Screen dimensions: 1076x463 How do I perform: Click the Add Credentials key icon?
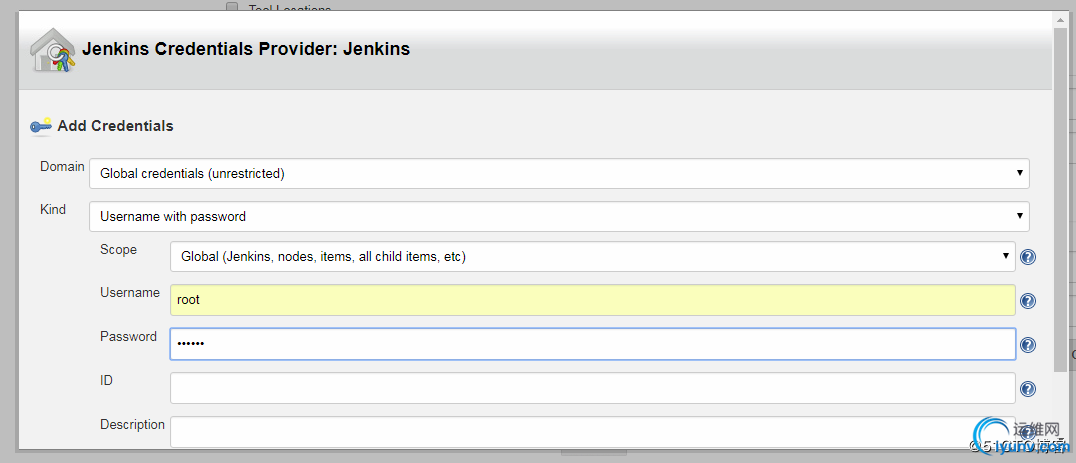(41, 126)
